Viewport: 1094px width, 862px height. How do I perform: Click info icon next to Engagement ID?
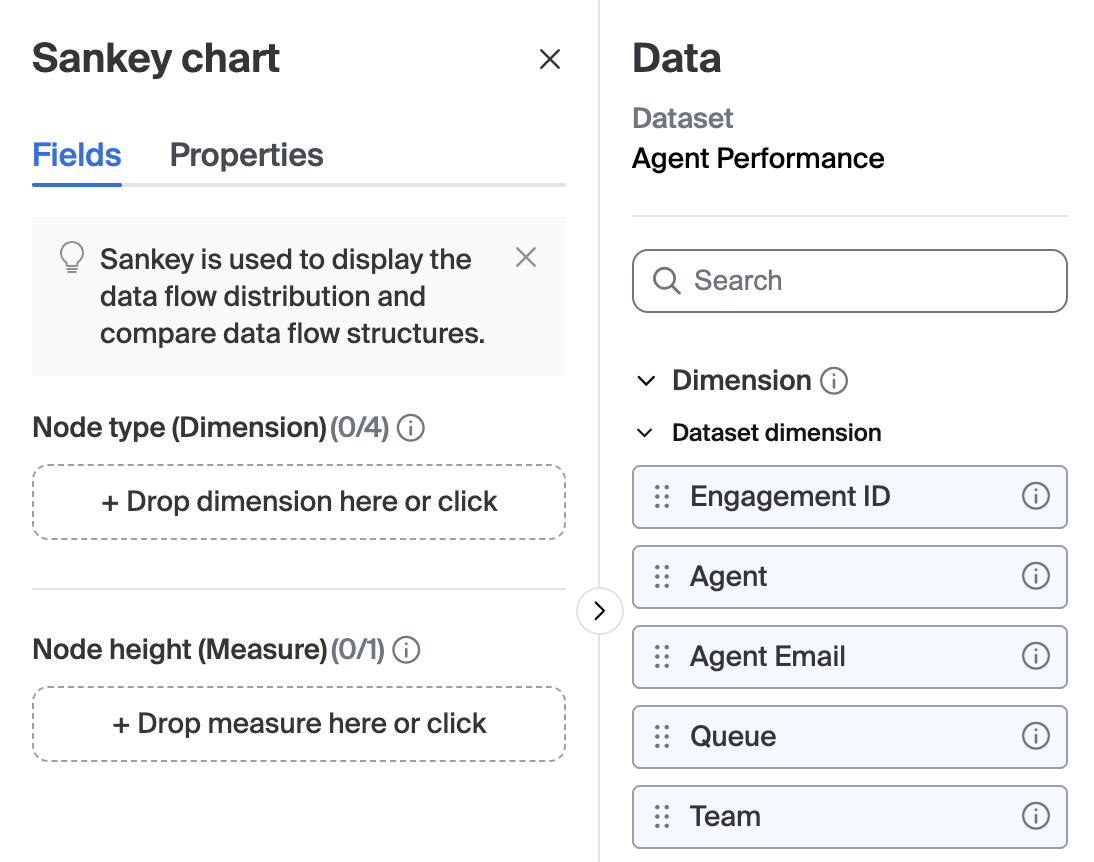pyautogui.click(x=1035, y=496)
